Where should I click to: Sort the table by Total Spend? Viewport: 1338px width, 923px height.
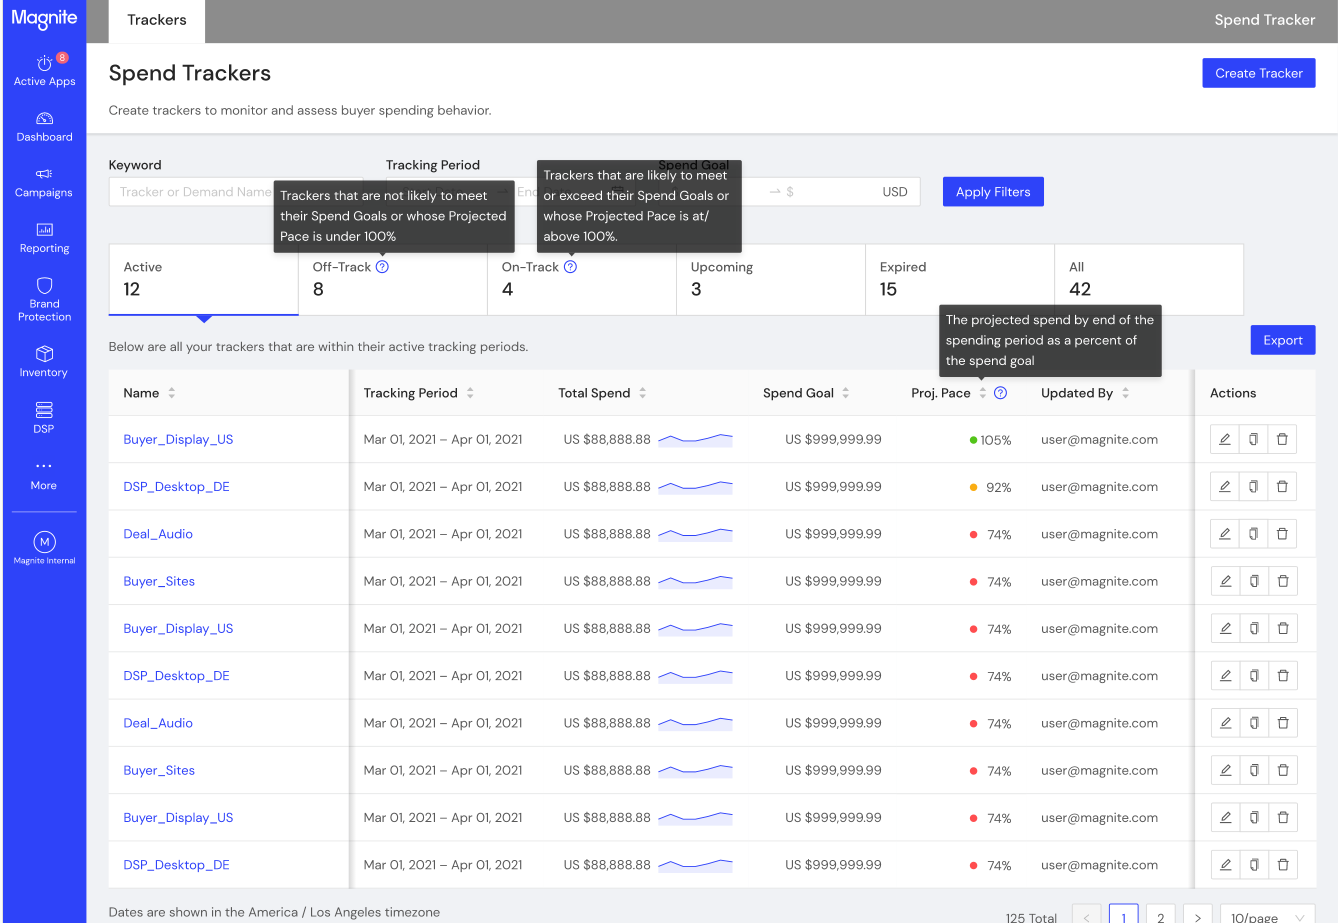point(643,393)
